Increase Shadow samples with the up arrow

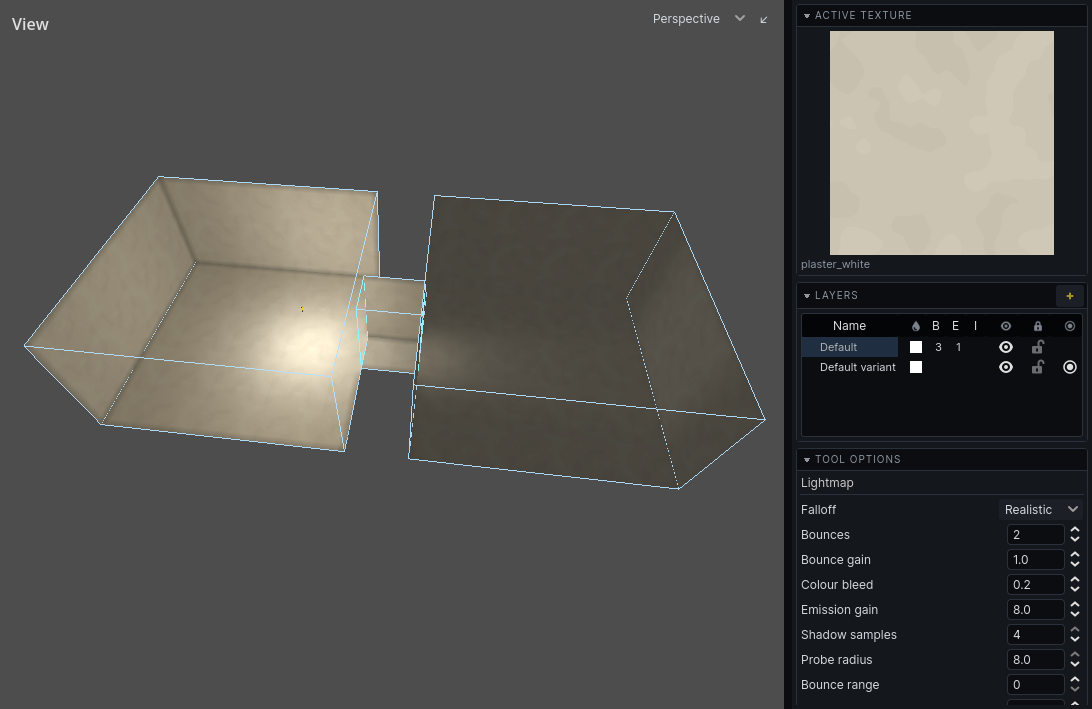click(x=1075, y=631)
